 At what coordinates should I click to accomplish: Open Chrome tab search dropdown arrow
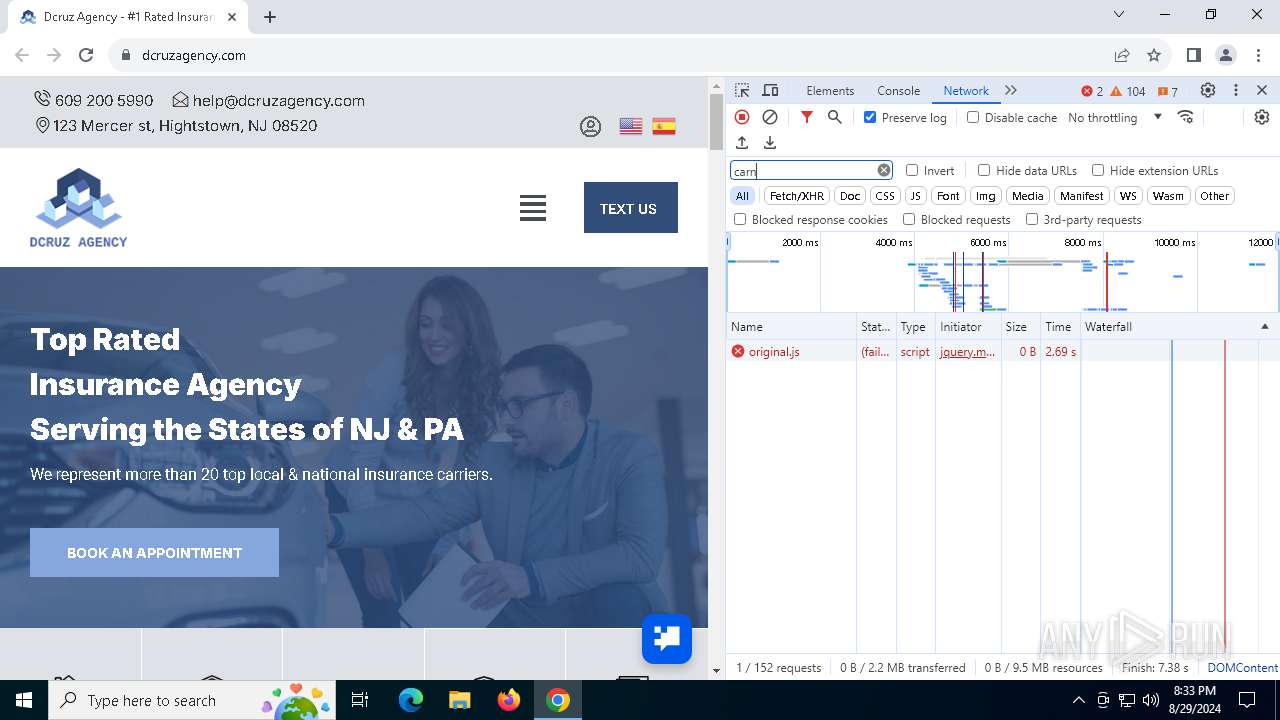pos(1119,15)
